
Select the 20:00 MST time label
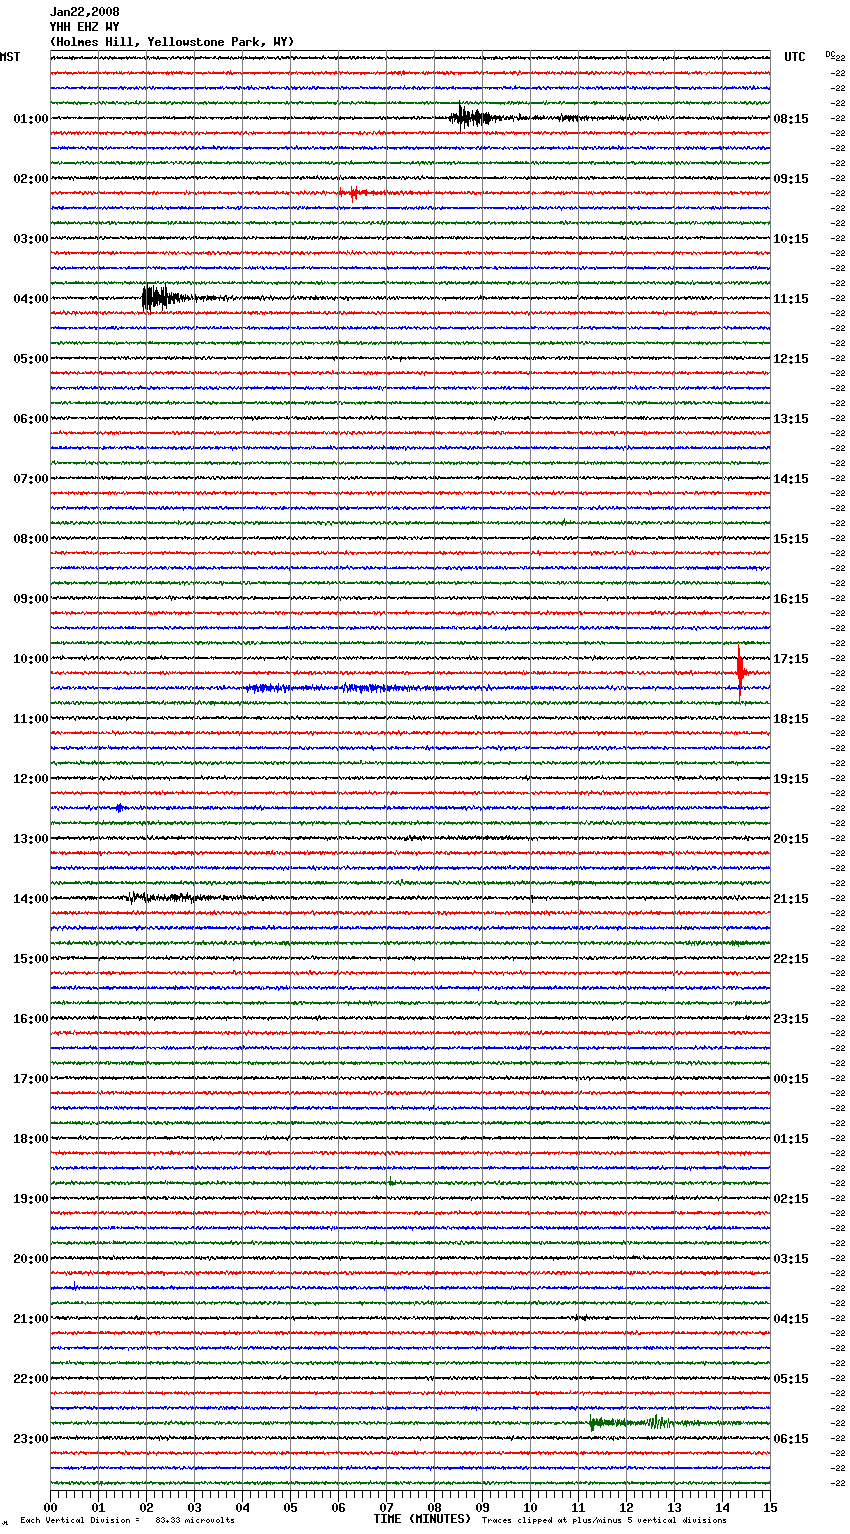[31, 1259]
